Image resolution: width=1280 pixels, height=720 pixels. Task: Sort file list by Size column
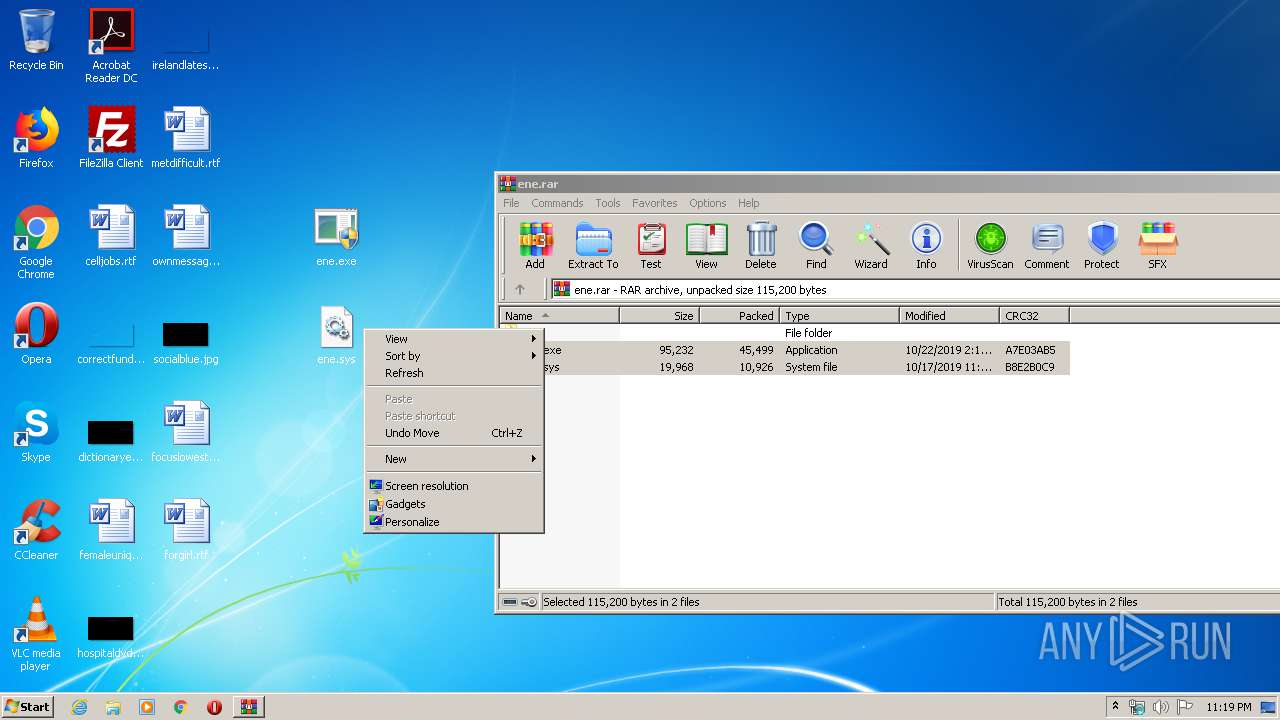point(660,316)
